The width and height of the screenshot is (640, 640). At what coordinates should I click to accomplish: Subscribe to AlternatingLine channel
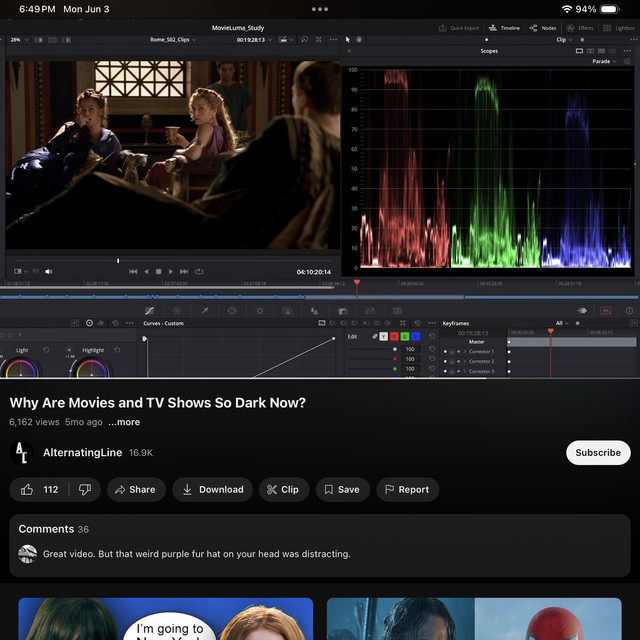tap(598, 452)
